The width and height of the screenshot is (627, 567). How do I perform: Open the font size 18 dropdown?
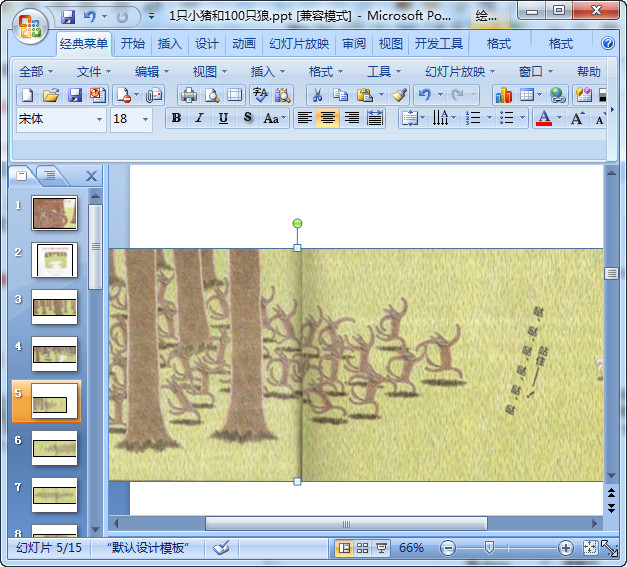click(146, 119)
